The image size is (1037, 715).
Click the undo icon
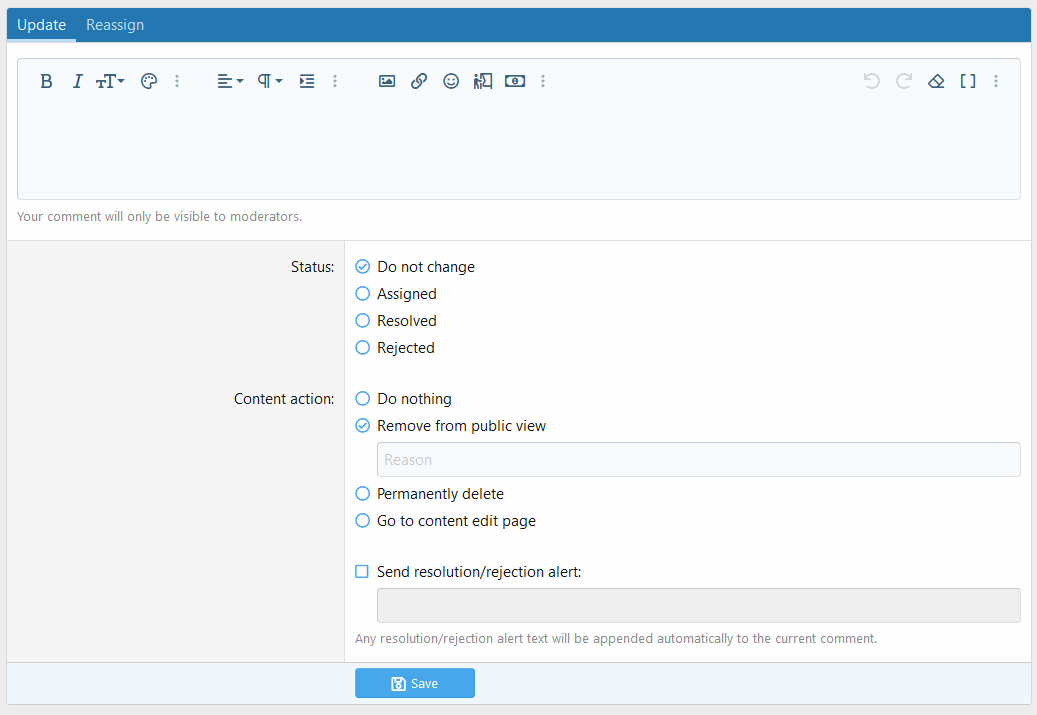872,81
